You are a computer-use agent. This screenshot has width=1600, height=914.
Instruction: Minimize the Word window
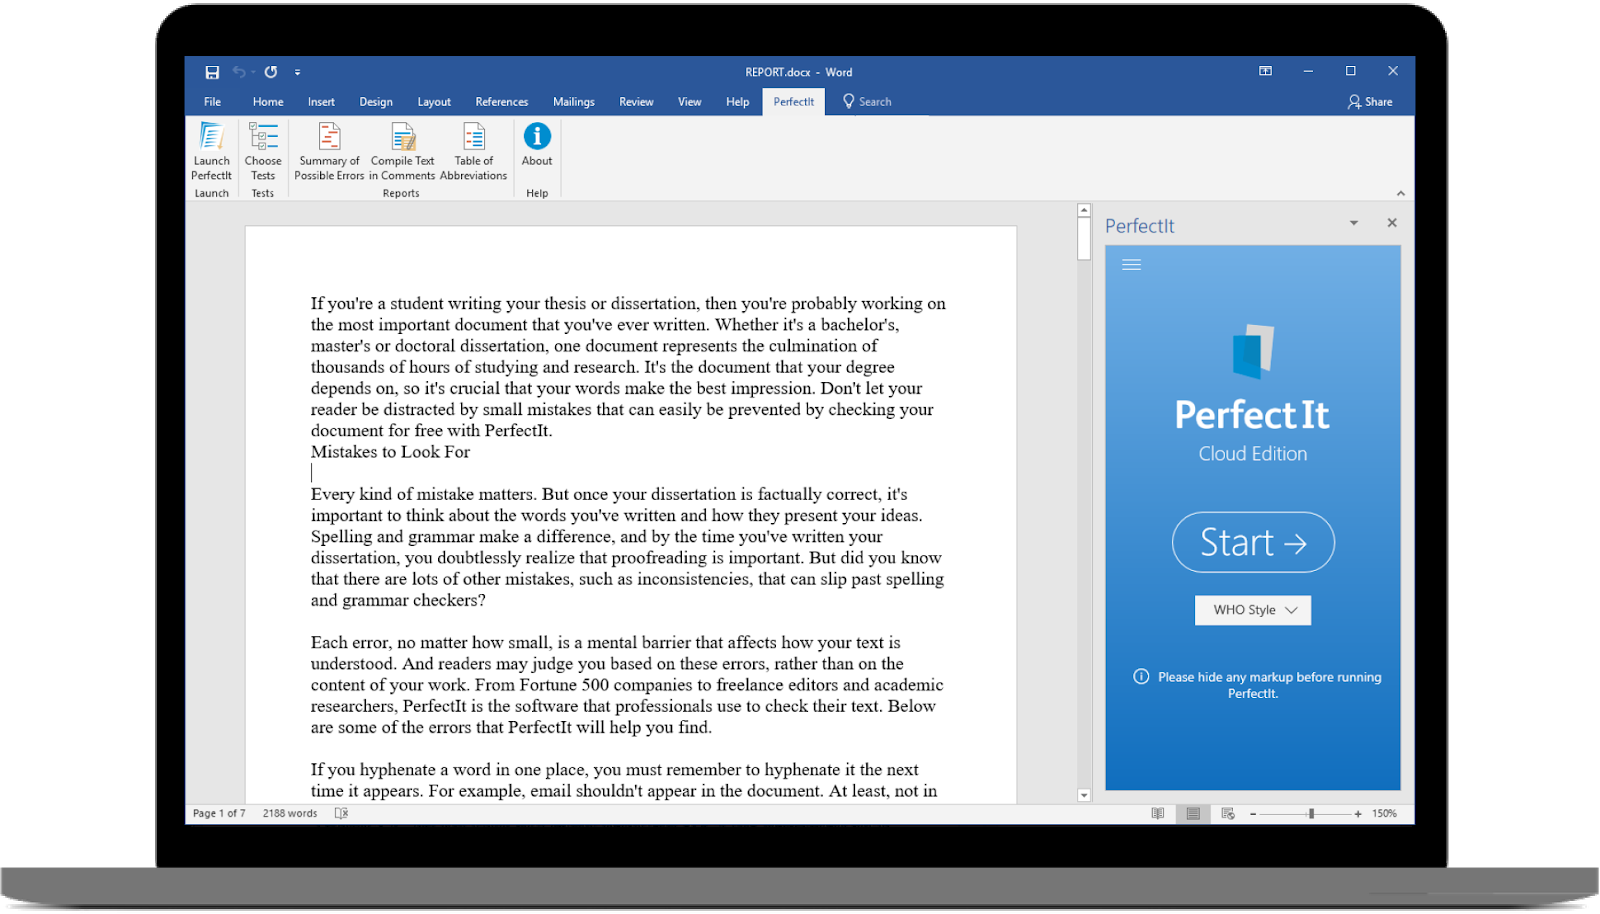click(x=1308, y=71)
